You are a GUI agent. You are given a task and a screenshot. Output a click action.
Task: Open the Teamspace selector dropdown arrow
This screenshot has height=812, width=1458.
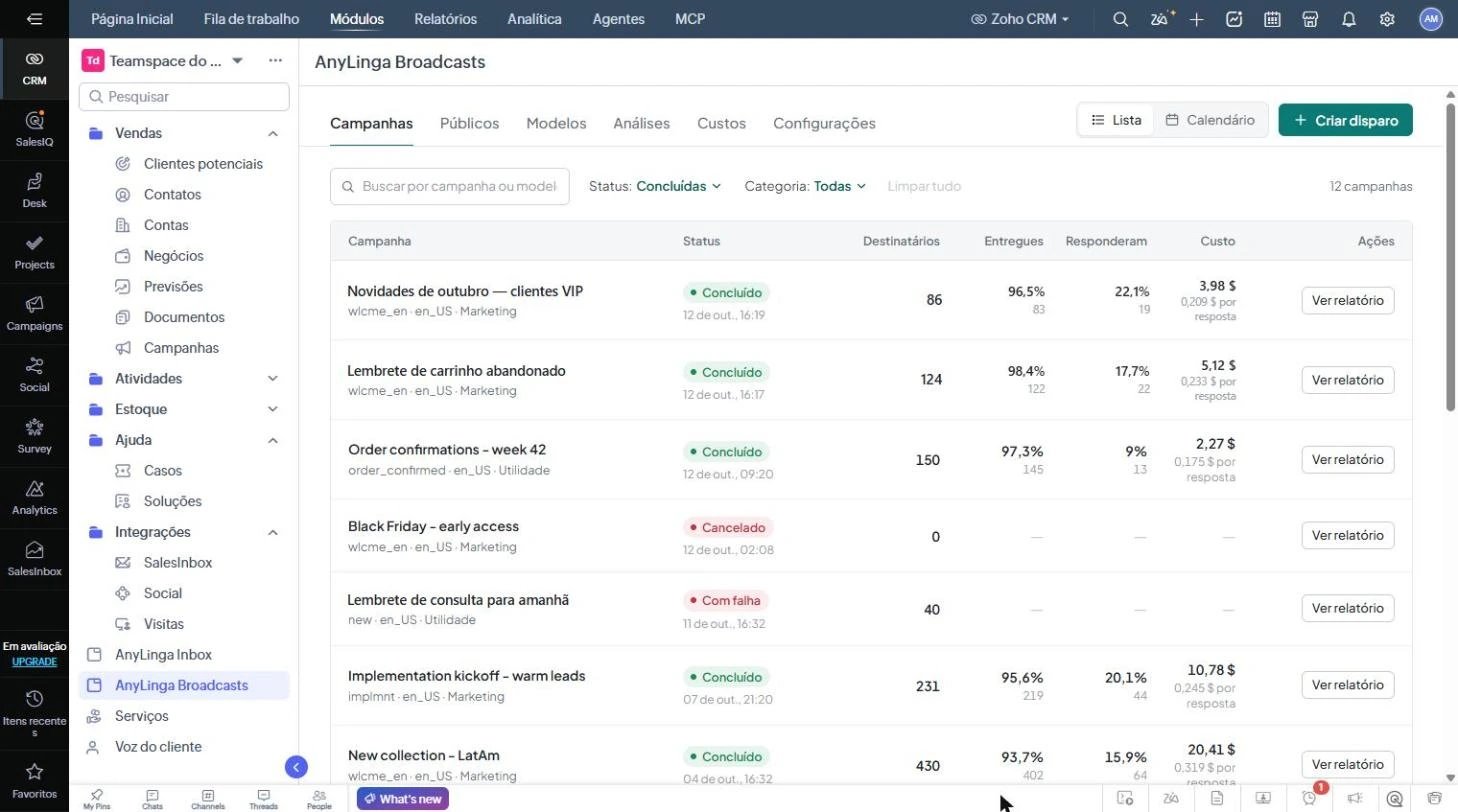(237, 61)
